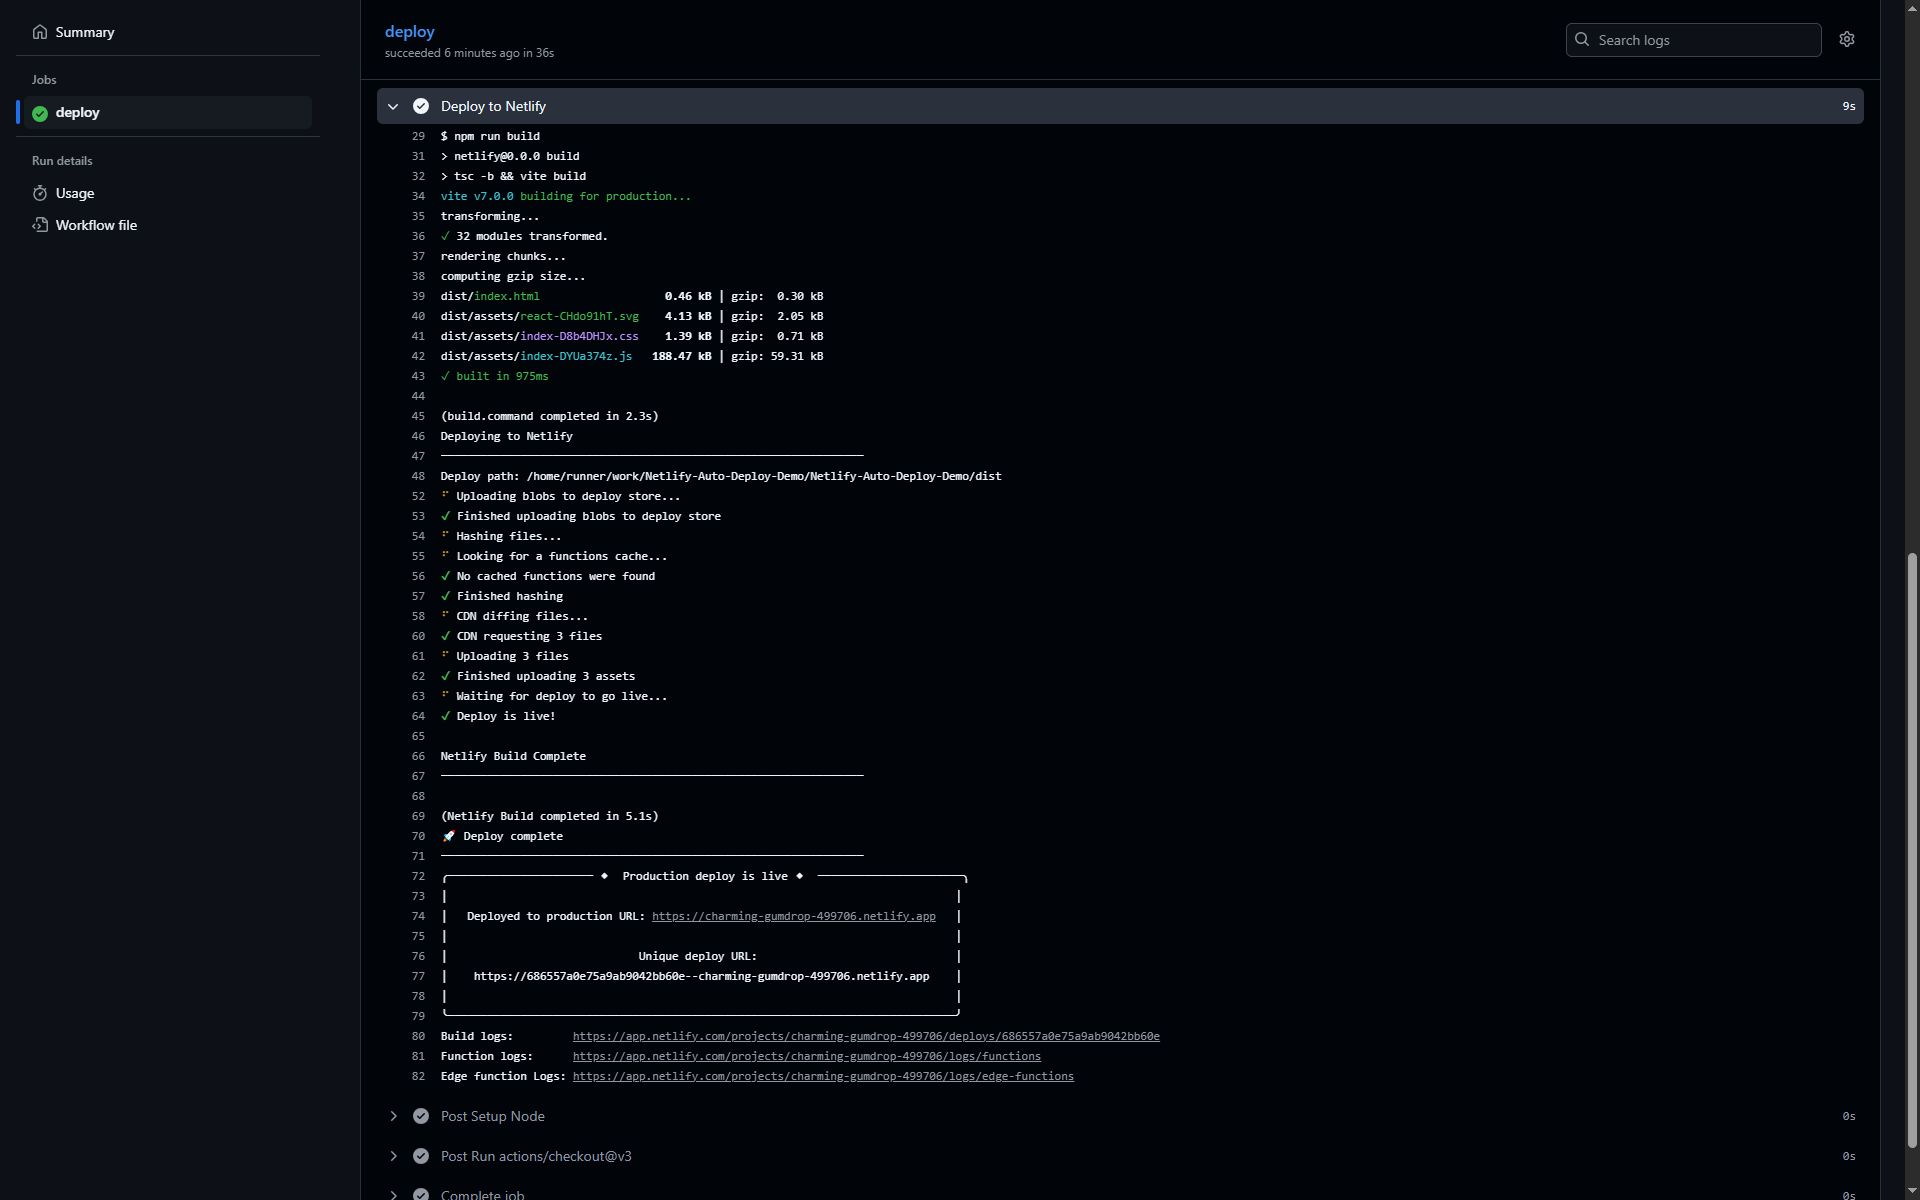Click Post Run actions/checkout@v3 checkmark icon
Viewport: 1920px width, 1200px height.
point(421,1156)
